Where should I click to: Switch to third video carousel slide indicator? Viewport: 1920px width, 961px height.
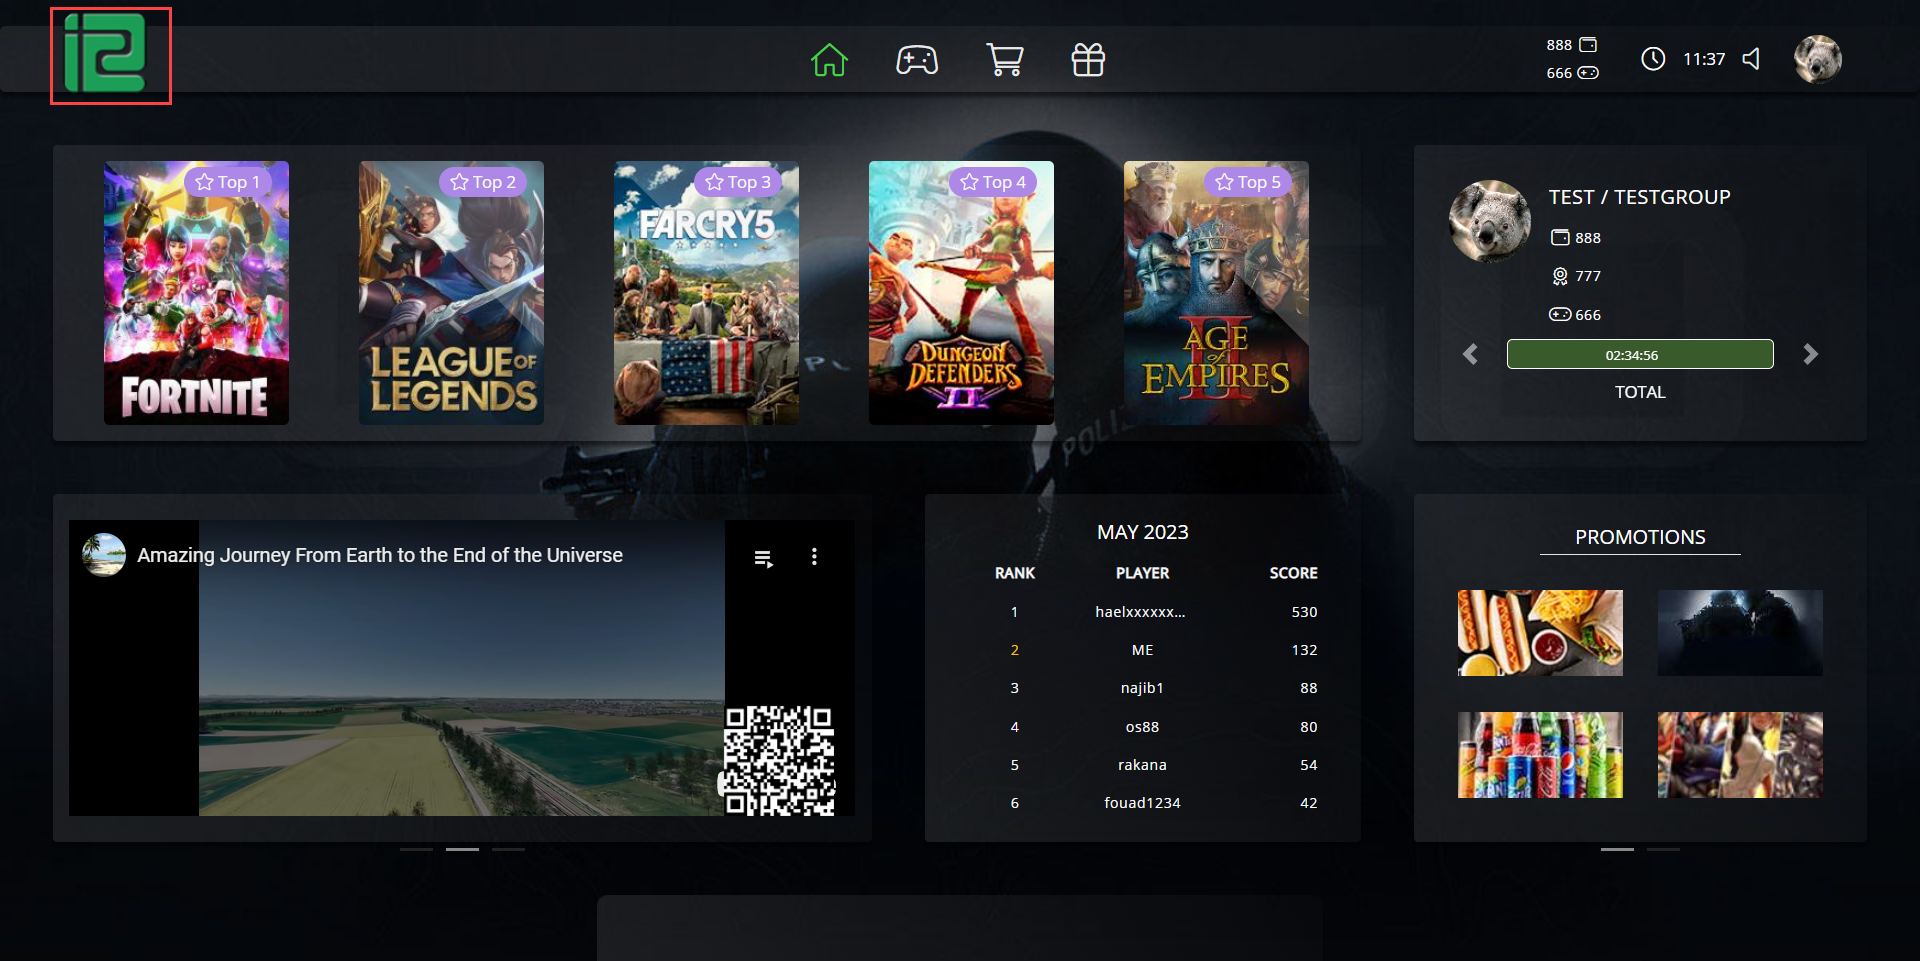508,849
